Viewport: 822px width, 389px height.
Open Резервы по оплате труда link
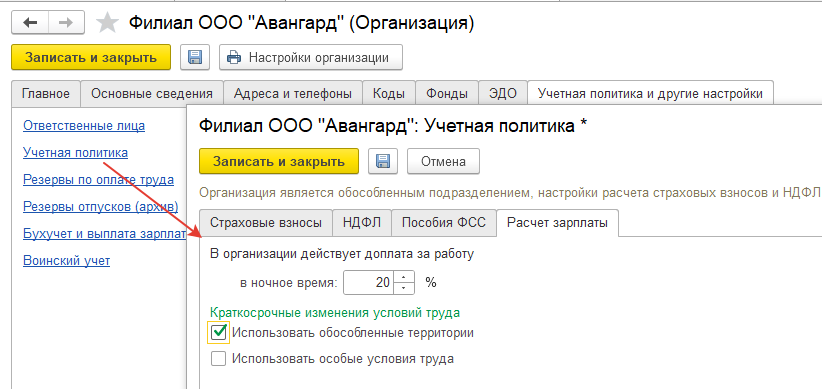pyautogui.click(x=99, y=180)
